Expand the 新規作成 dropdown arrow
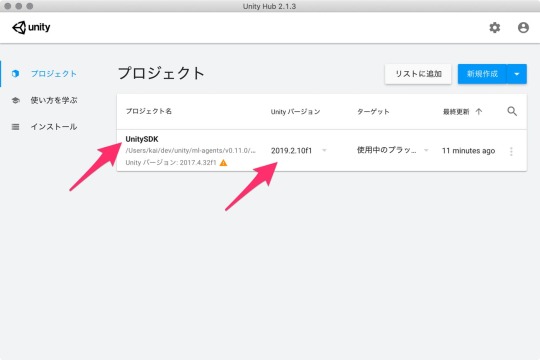 tap(517, 74)
